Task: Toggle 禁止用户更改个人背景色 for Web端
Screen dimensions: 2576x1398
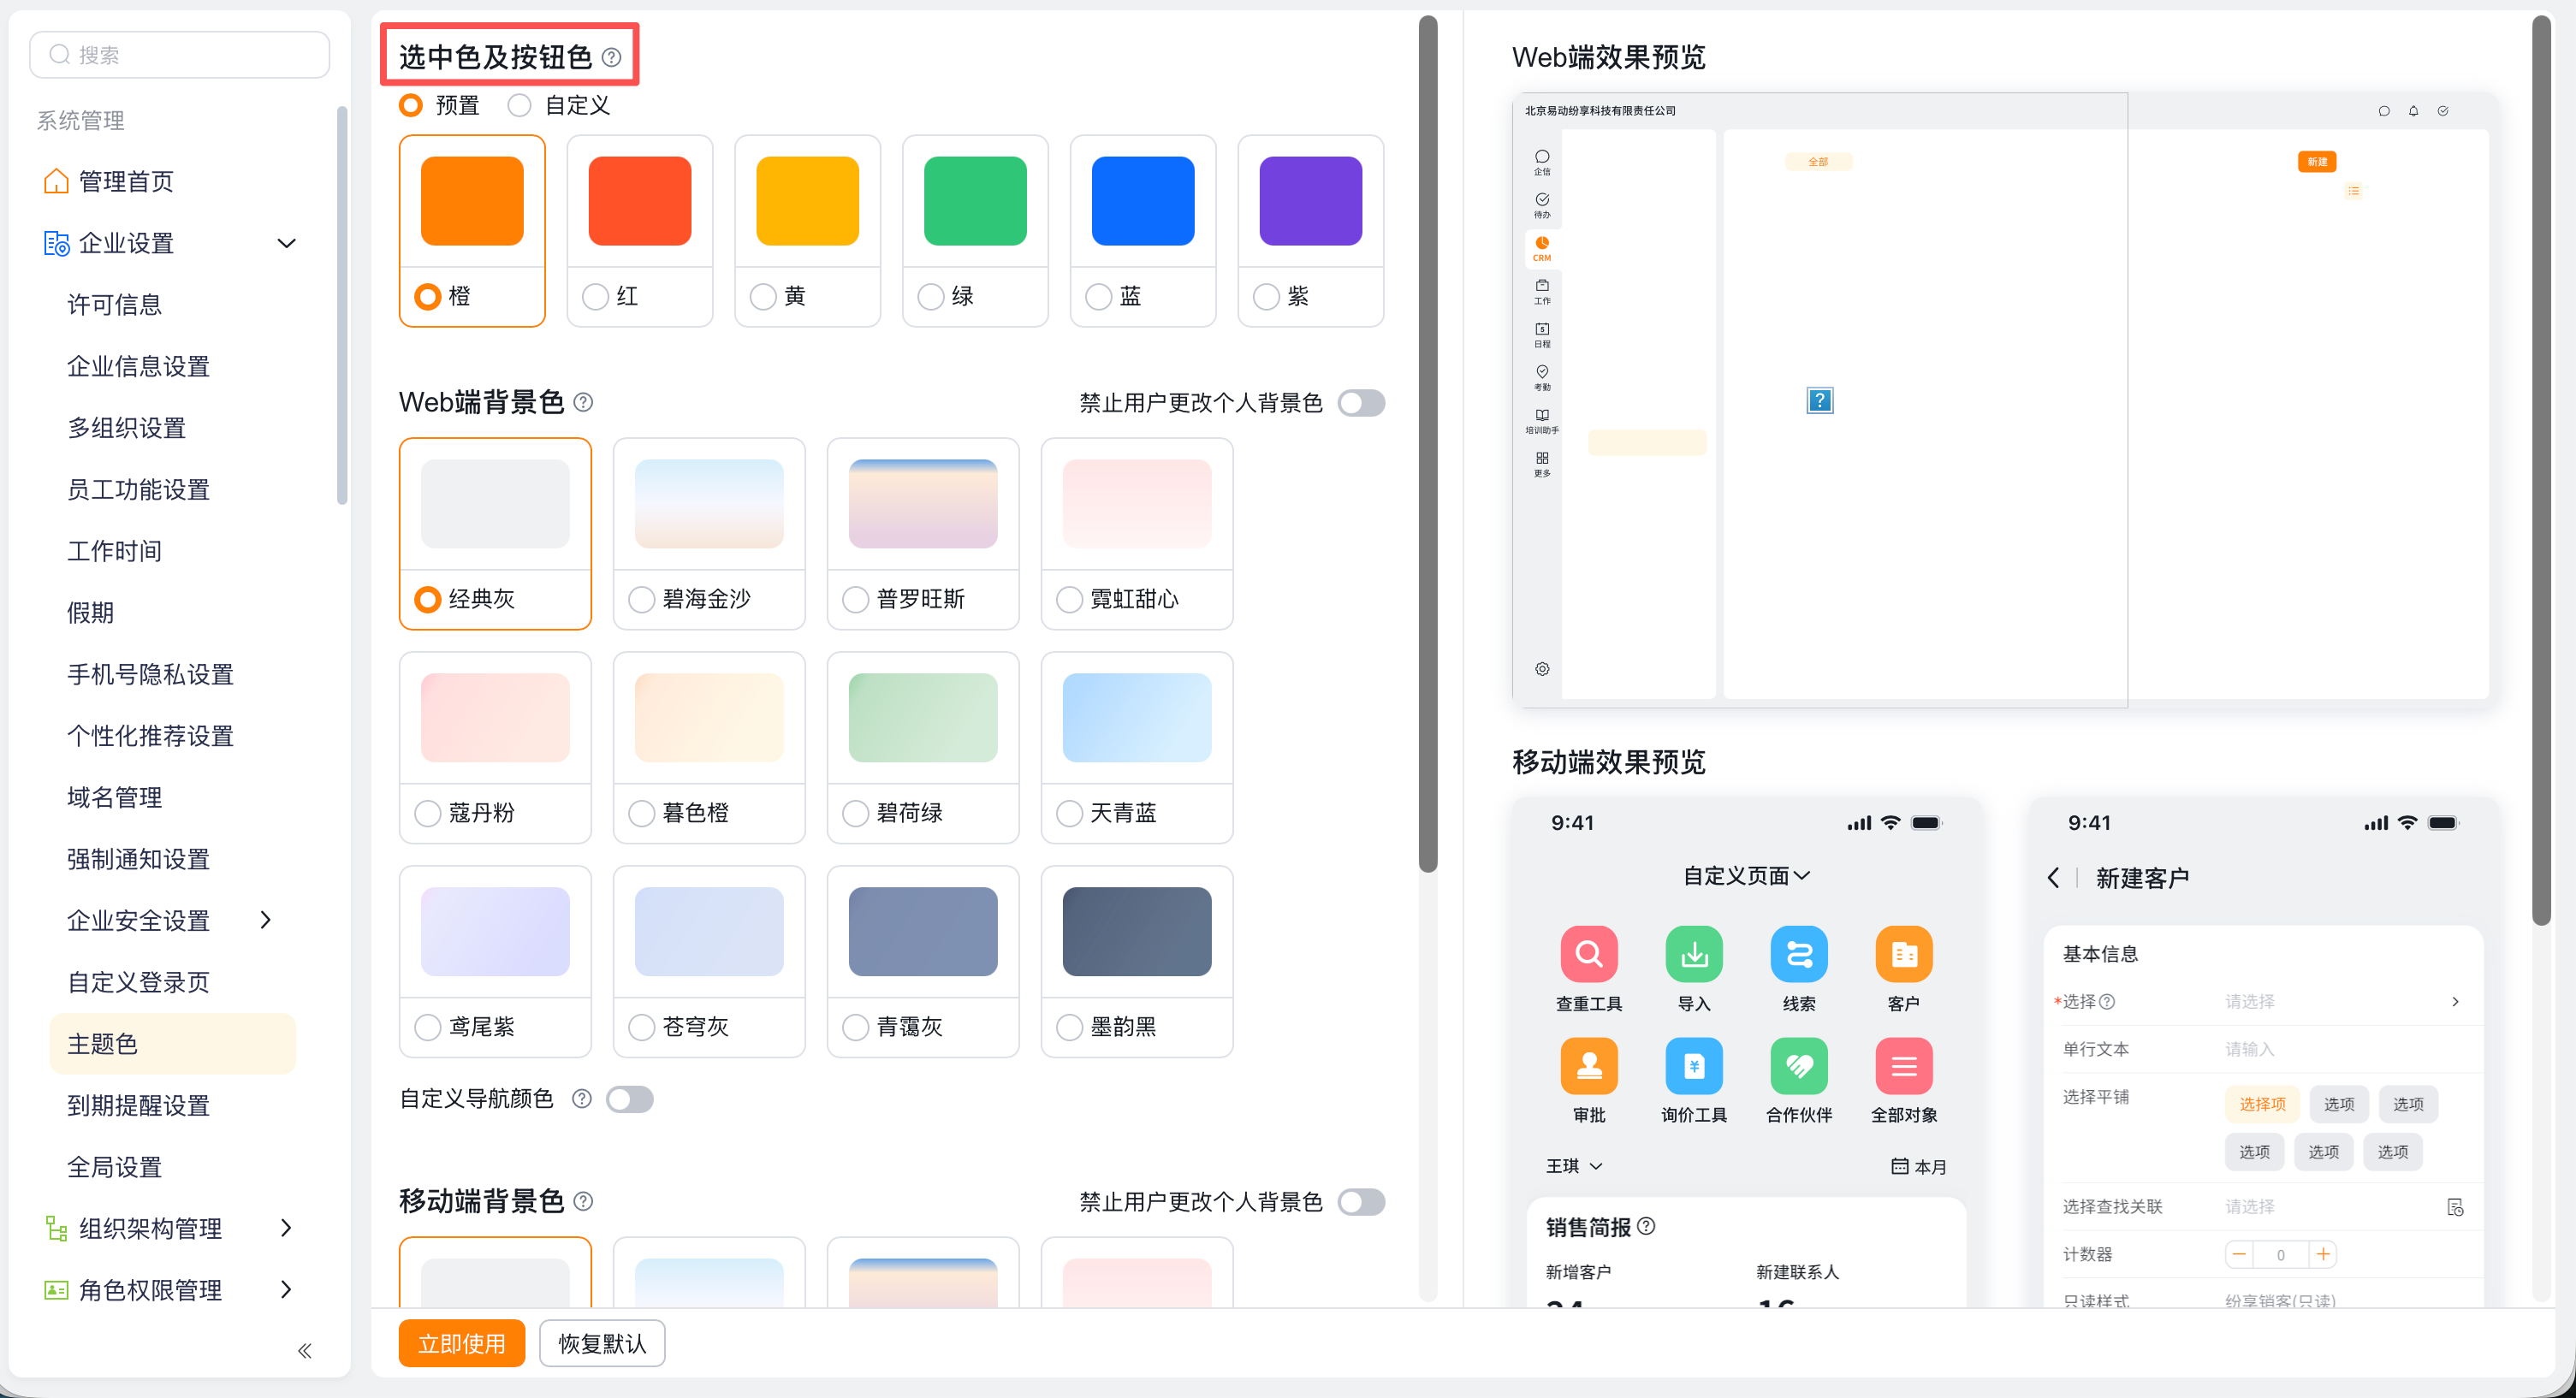Action: (x=1361, y=403)
